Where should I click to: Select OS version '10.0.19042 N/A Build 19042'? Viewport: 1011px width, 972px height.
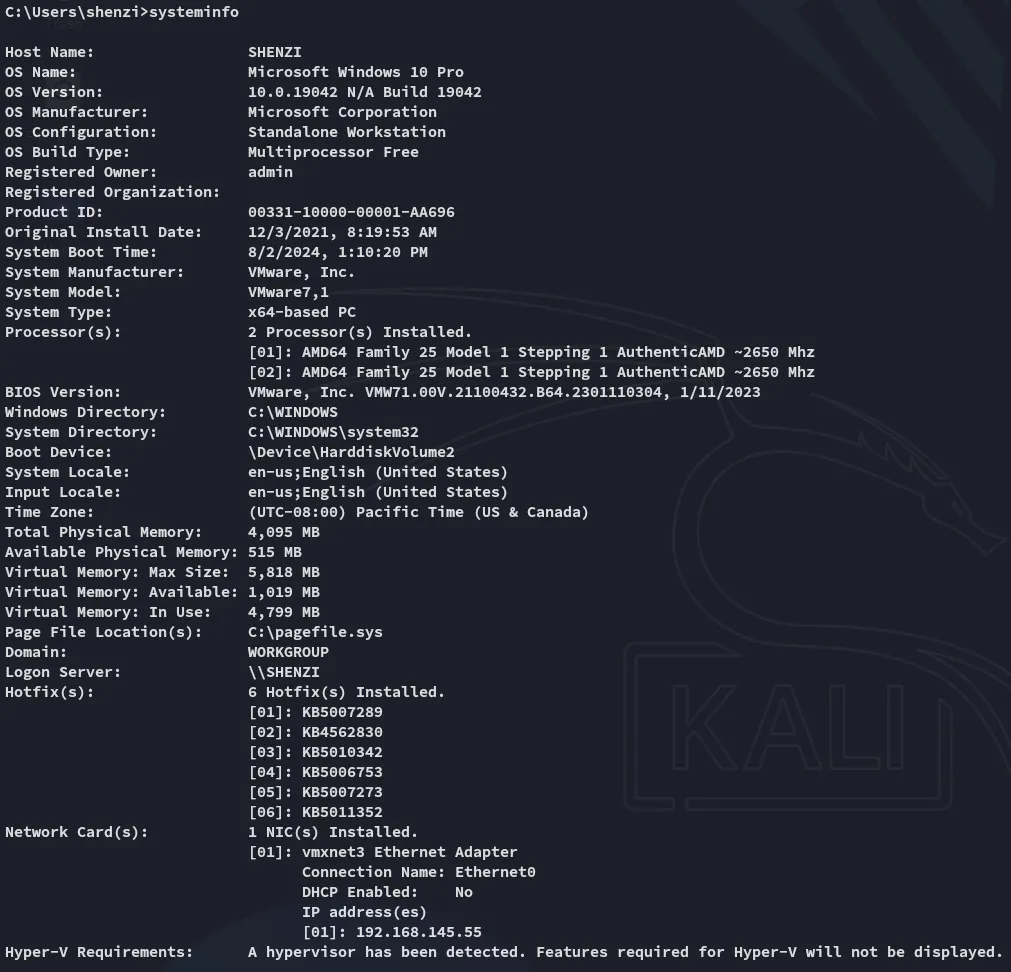(365, 92)
